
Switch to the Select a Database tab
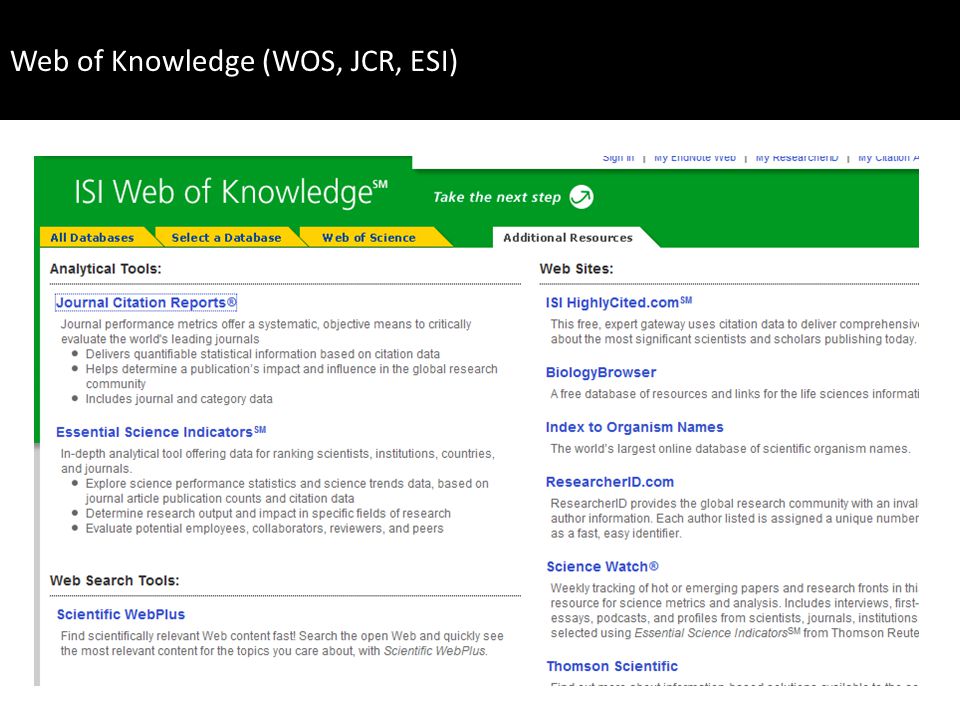226,238
